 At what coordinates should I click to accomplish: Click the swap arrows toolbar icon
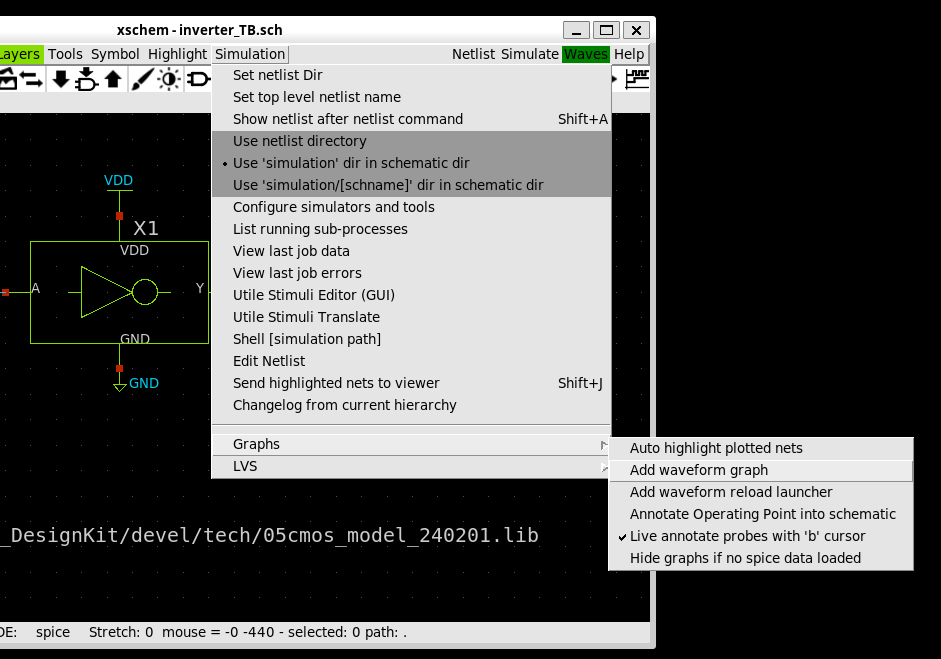click(x=31, y=79)
